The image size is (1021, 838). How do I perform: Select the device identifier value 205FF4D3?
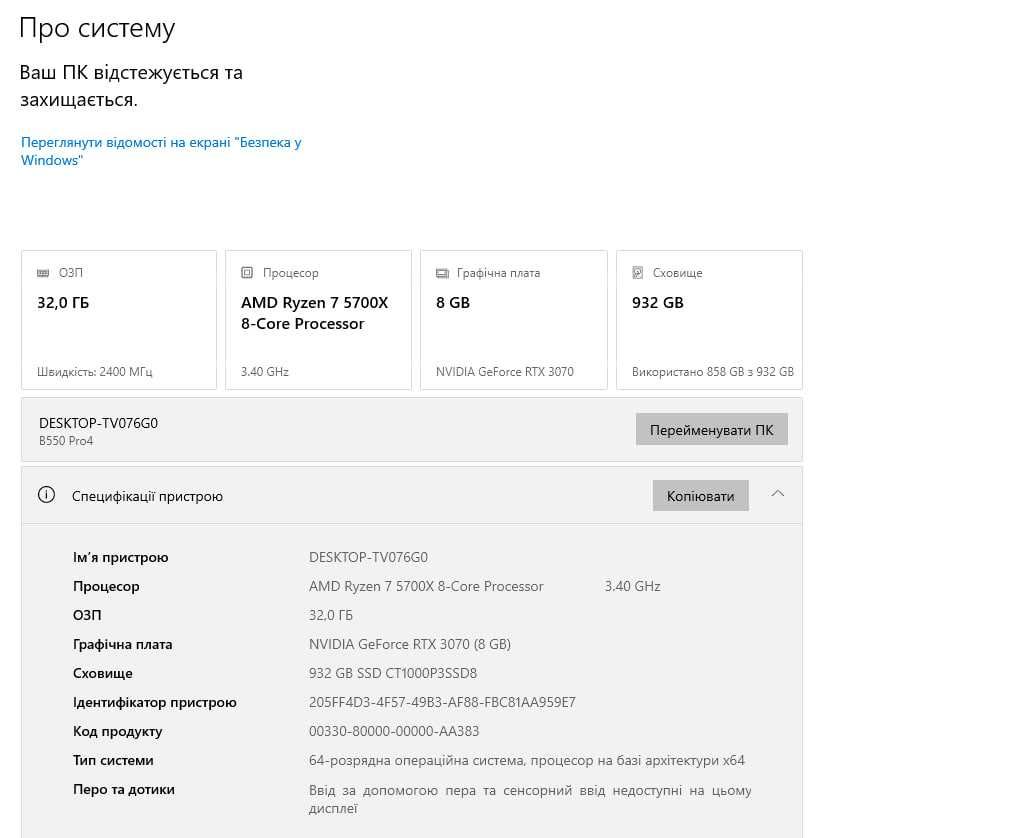442,703
